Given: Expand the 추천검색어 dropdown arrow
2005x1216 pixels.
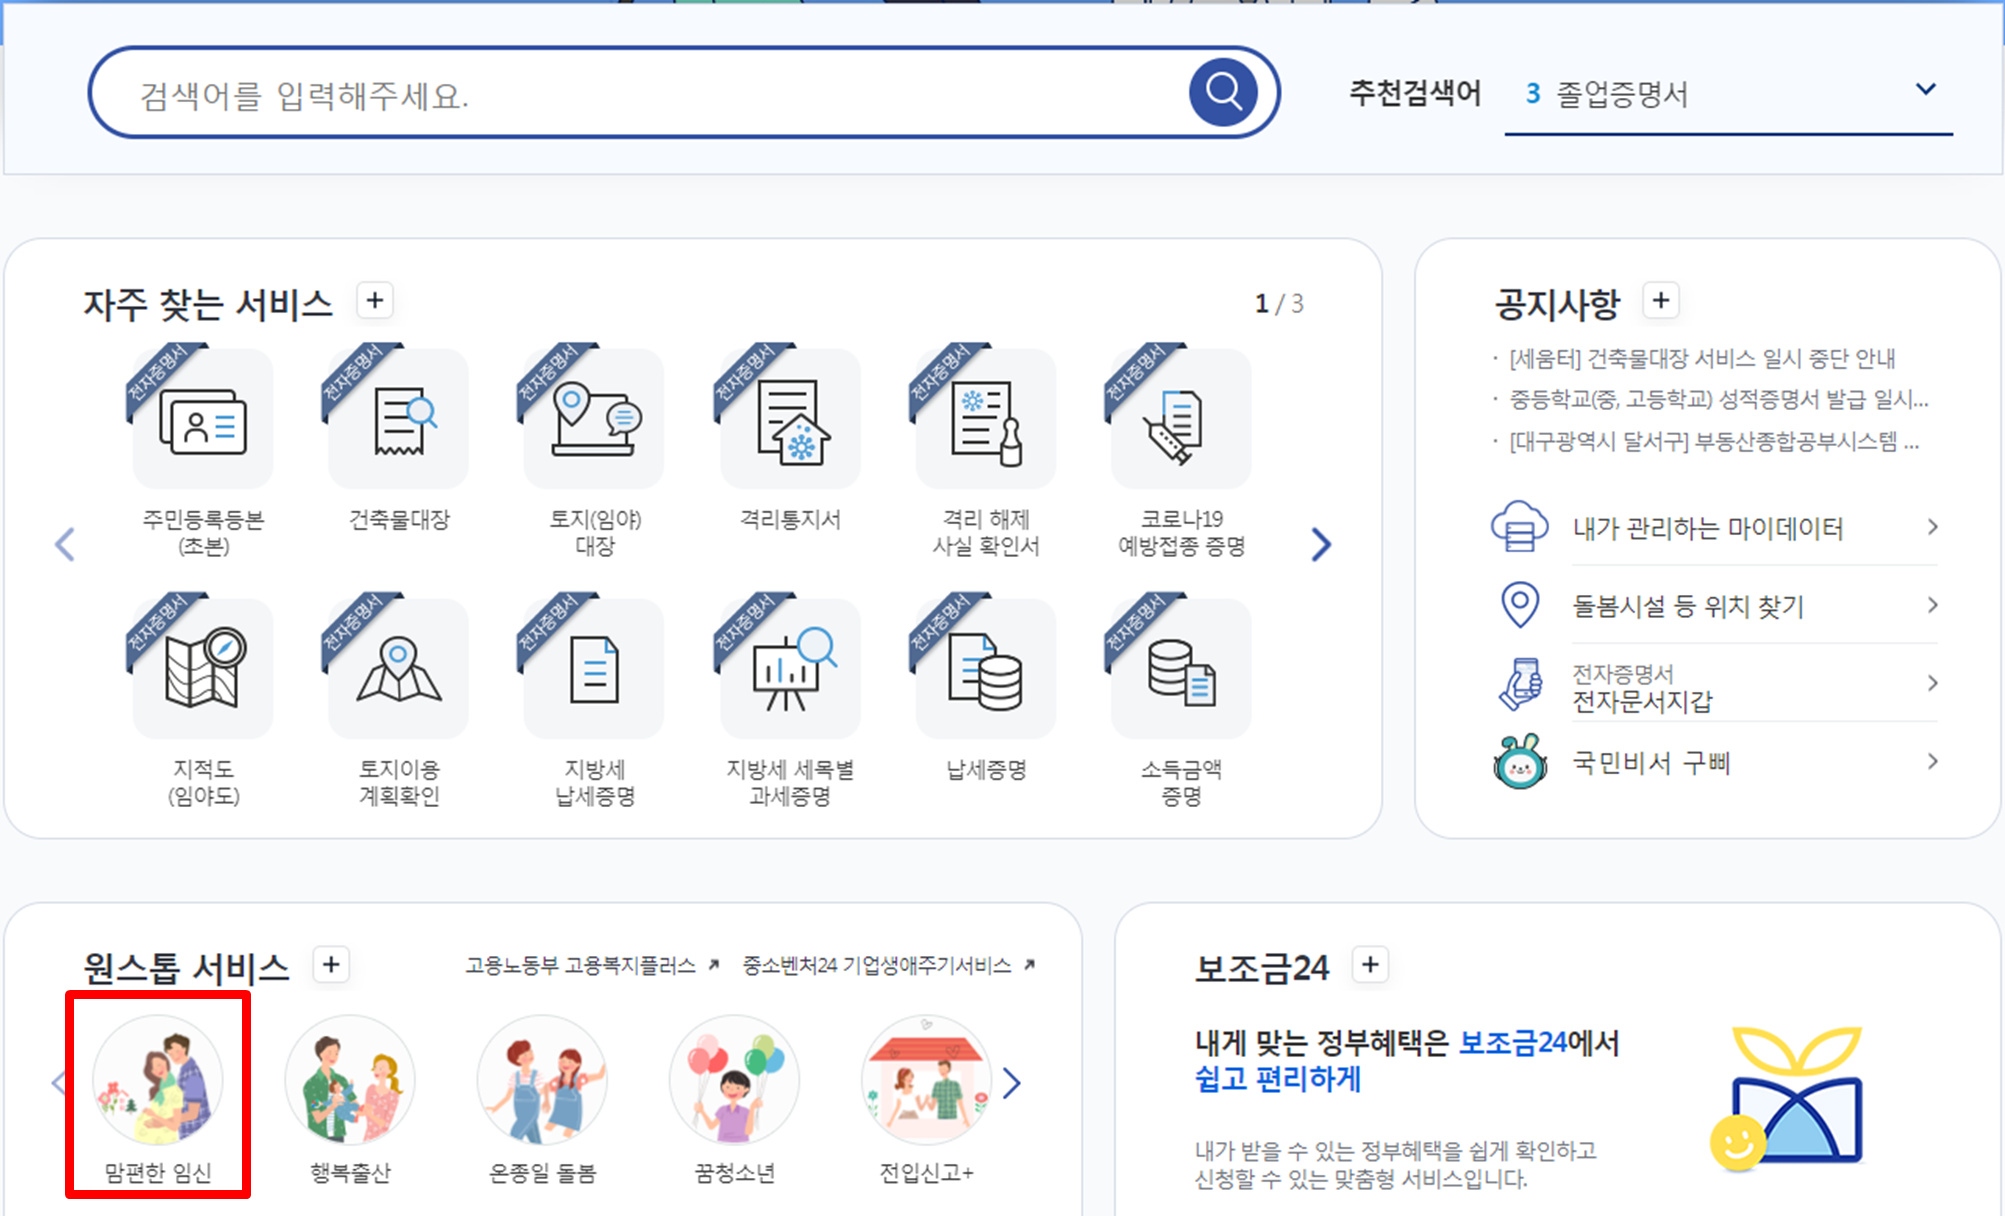Looking at the screenshot, I should coord(1925,90).
